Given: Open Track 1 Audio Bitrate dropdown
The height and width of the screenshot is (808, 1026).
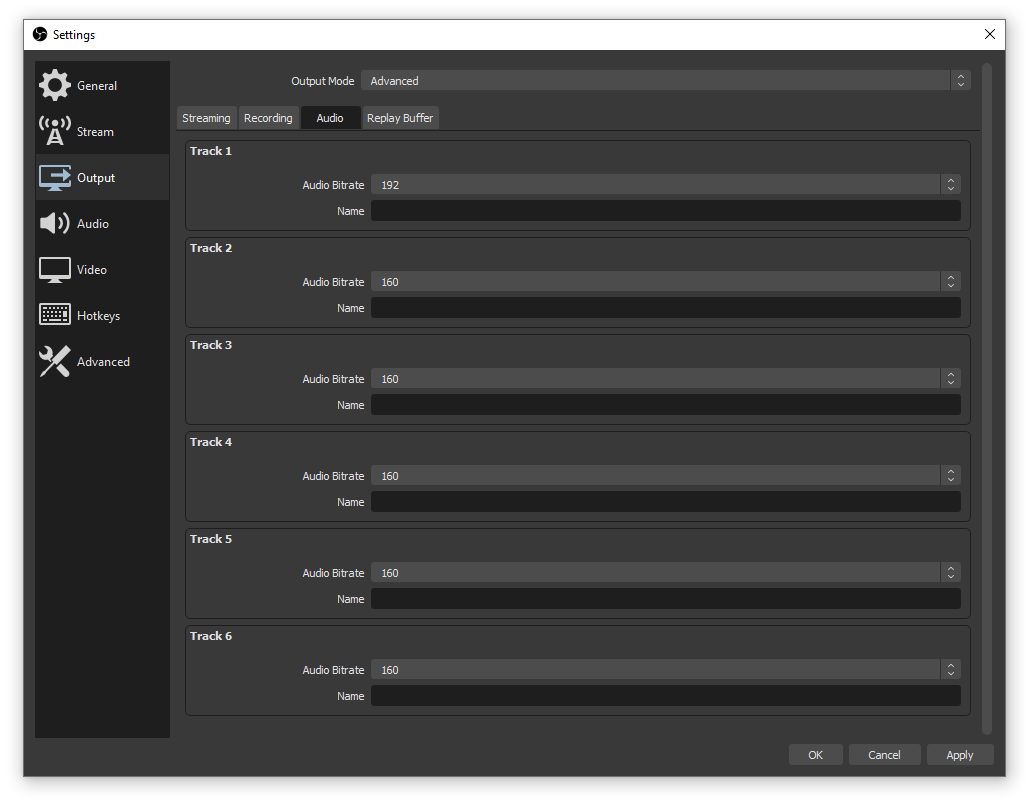Looking at the screenshot, I should pos(665,184).
